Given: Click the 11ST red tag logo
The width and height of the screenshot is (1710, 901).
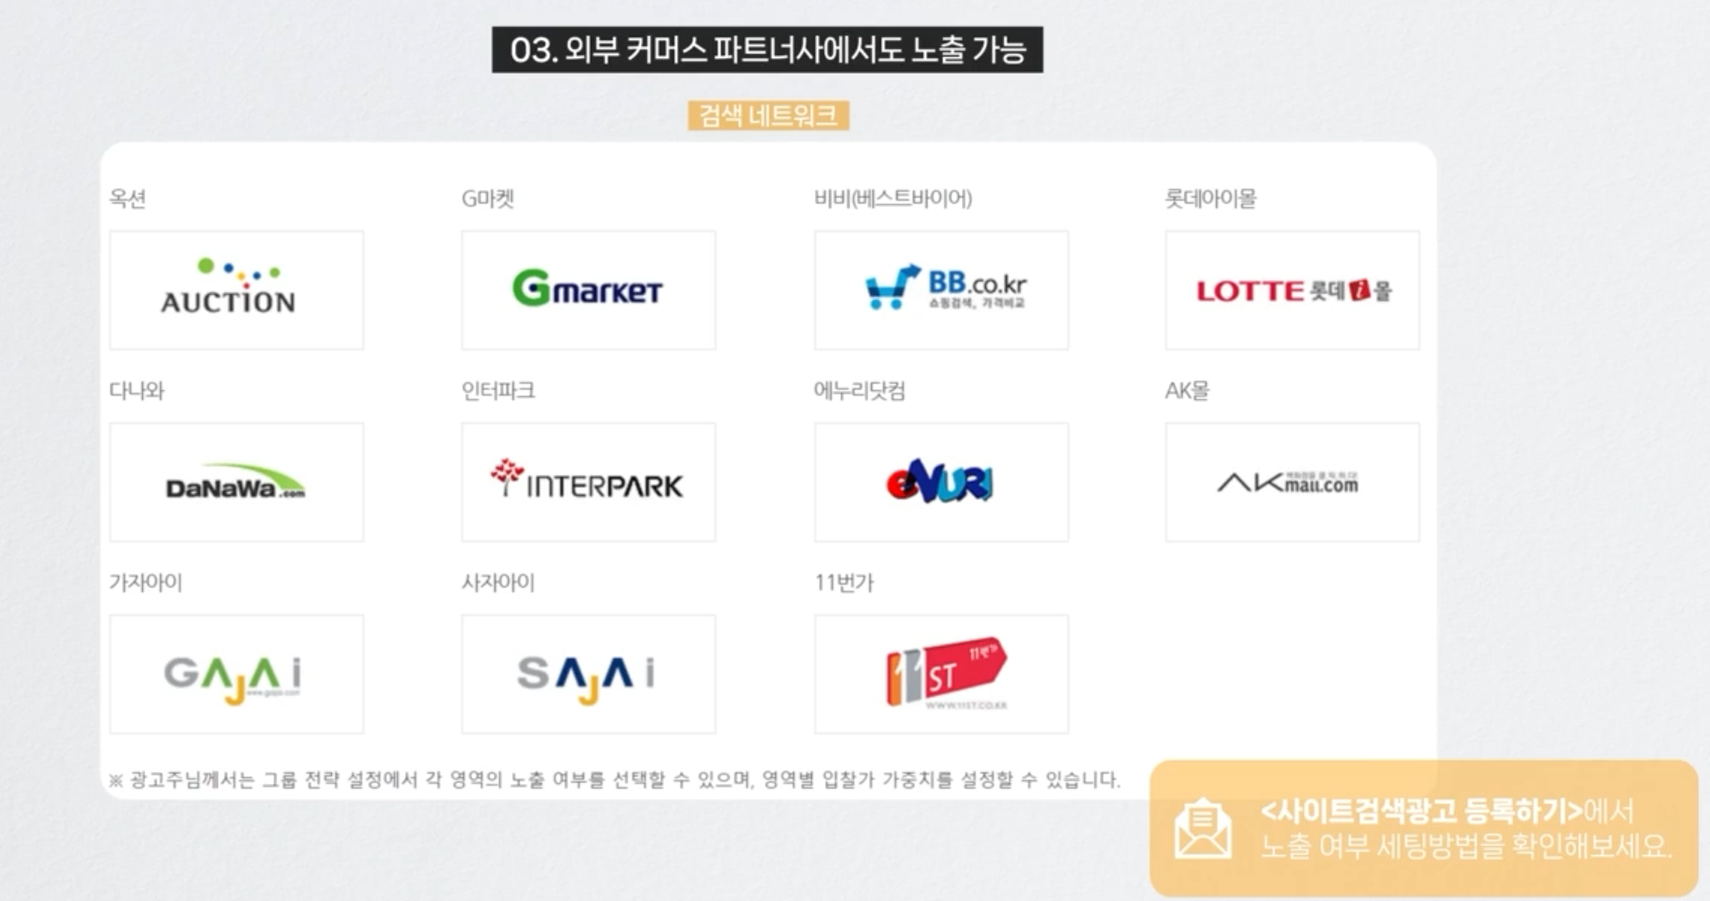Looking at the screenshot, I should coord(940,673).
